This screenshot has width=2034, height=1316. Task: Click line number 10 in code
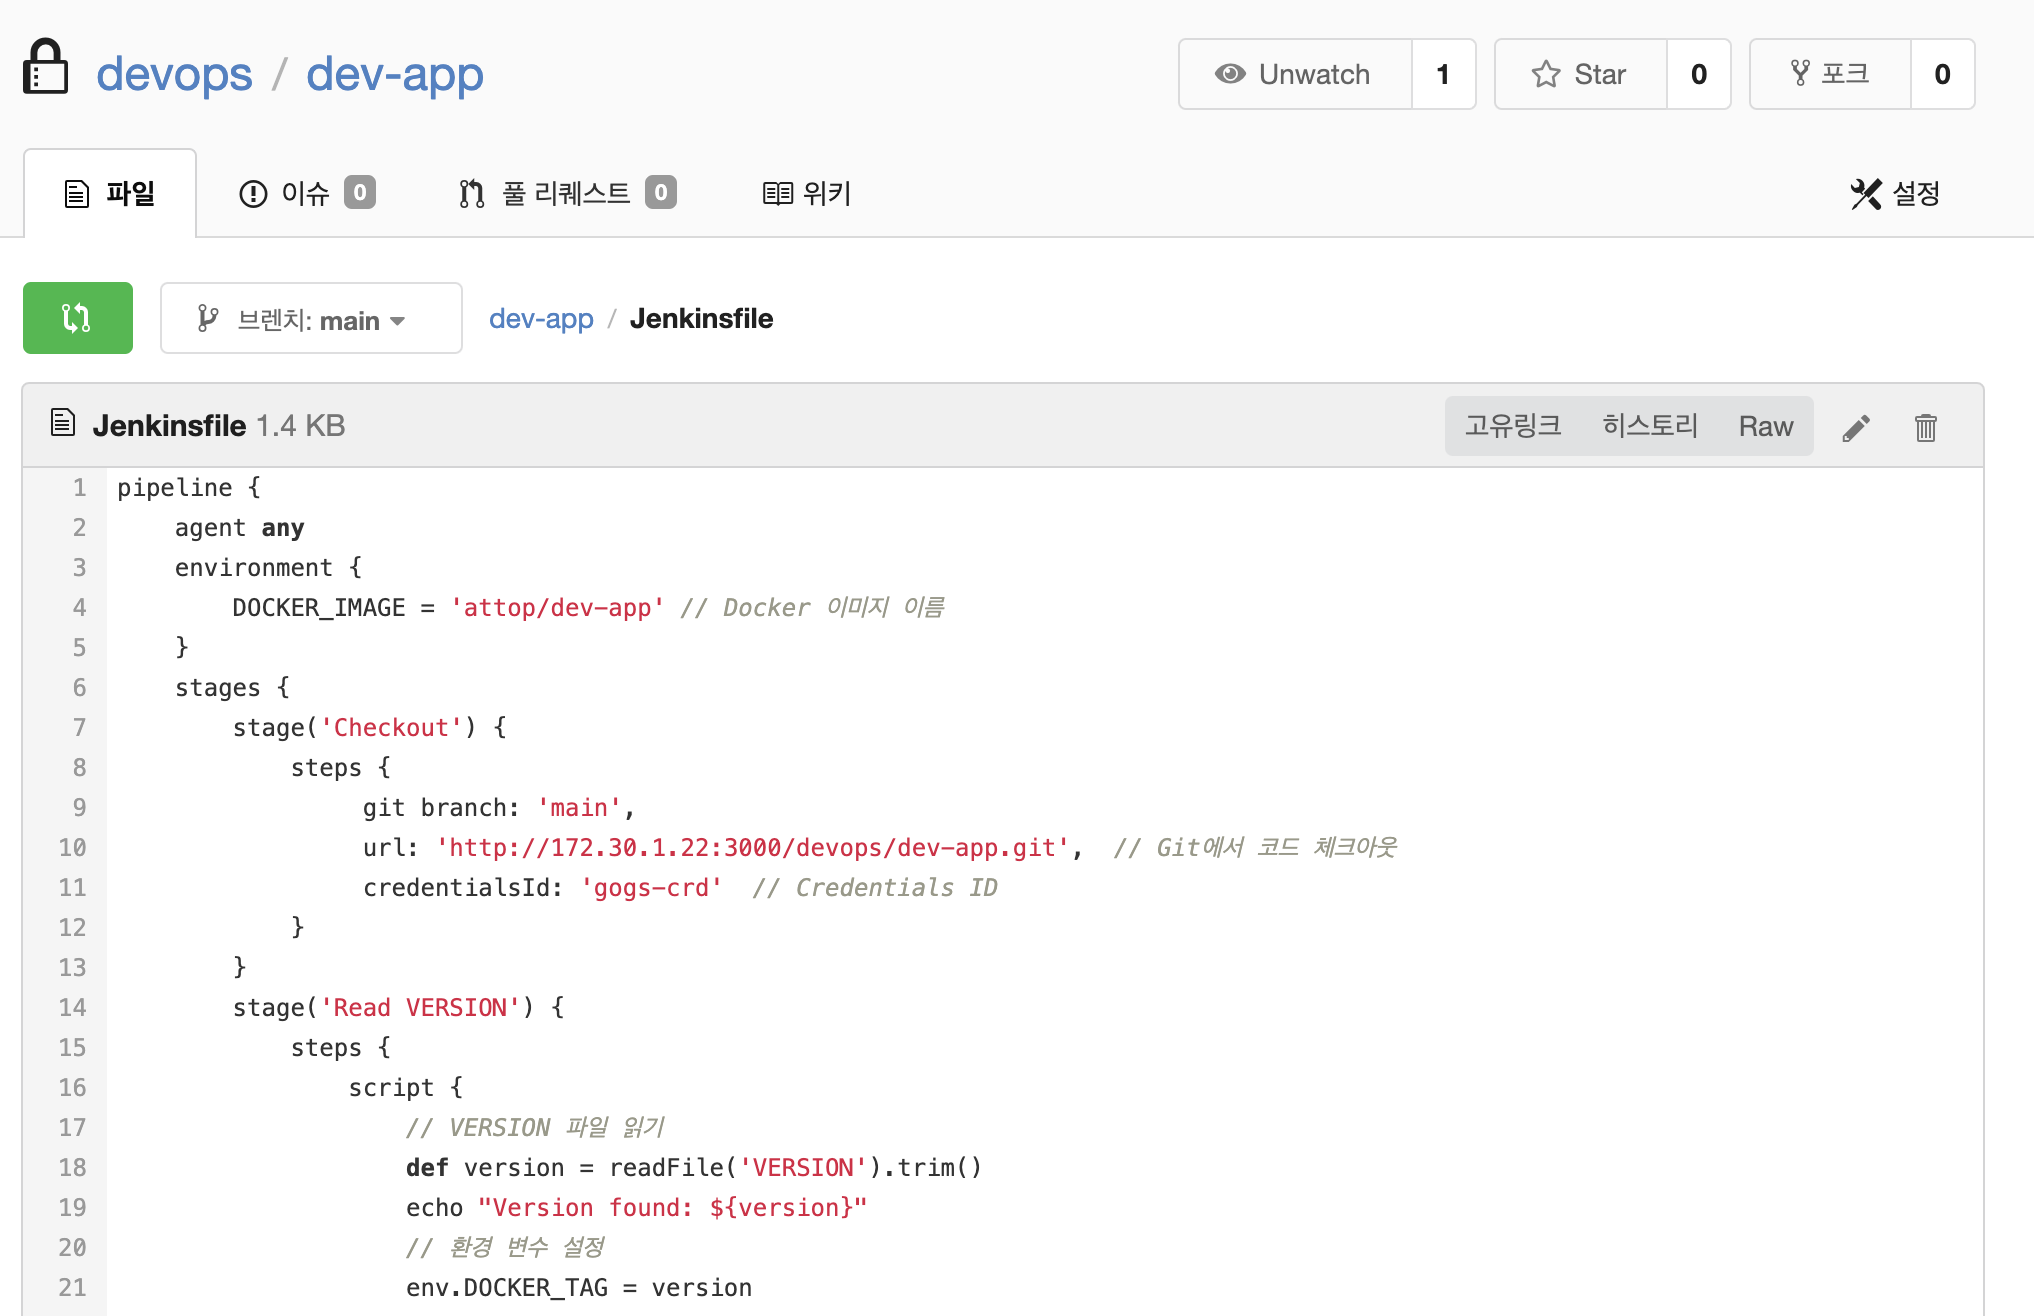(72, 848)
